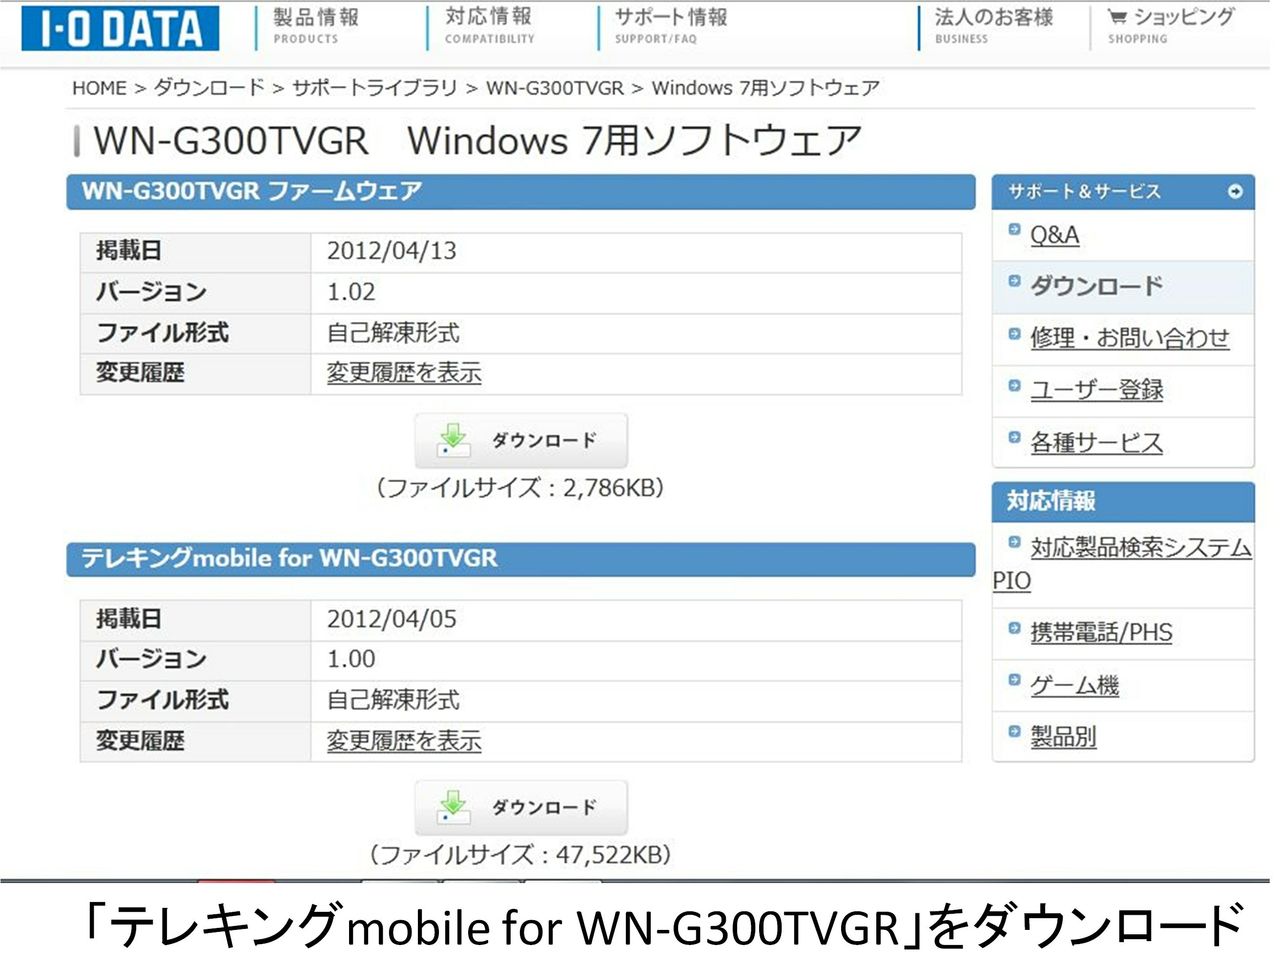This screenshot has width=1280, height=968.
Task: Go to 法人のお客様 BUSINESS section
Action: coord(994,26)
